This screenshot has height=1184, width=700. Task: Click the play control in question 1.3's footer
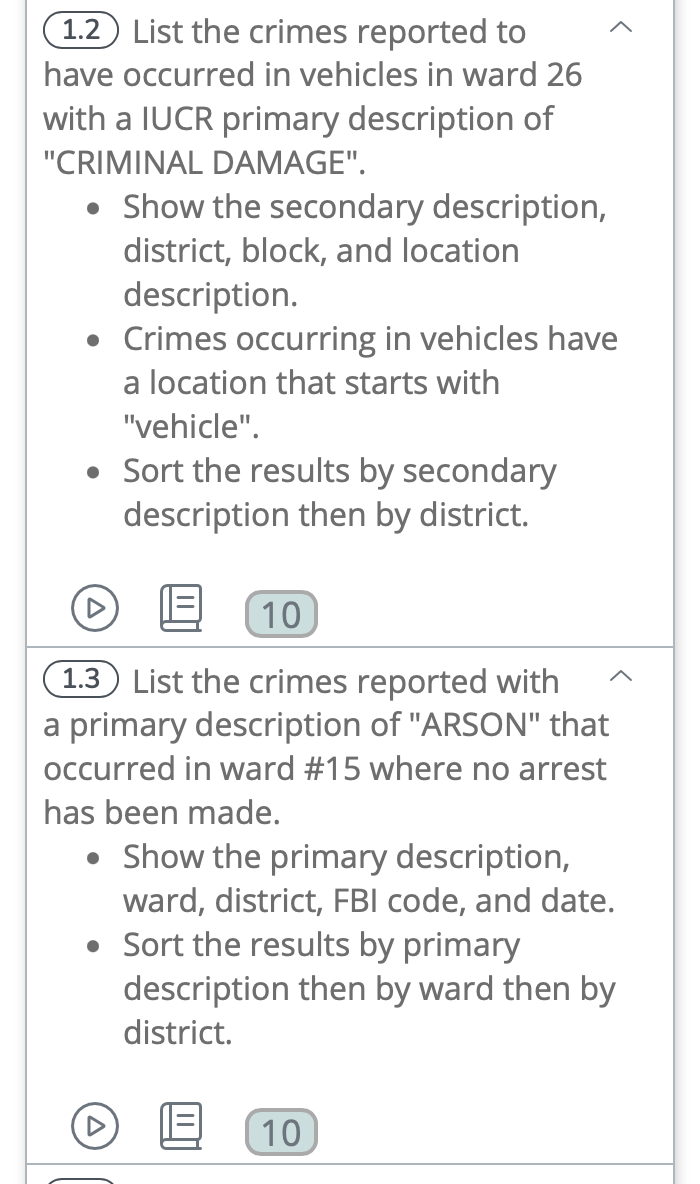[x=95, y=1126]
